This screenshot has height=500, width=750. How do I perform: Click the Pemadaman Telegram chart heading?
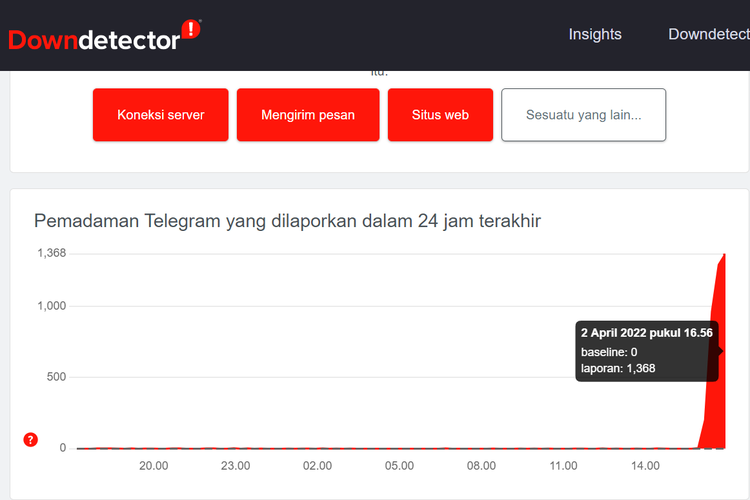pyautogui.click(x=287, y=221)
